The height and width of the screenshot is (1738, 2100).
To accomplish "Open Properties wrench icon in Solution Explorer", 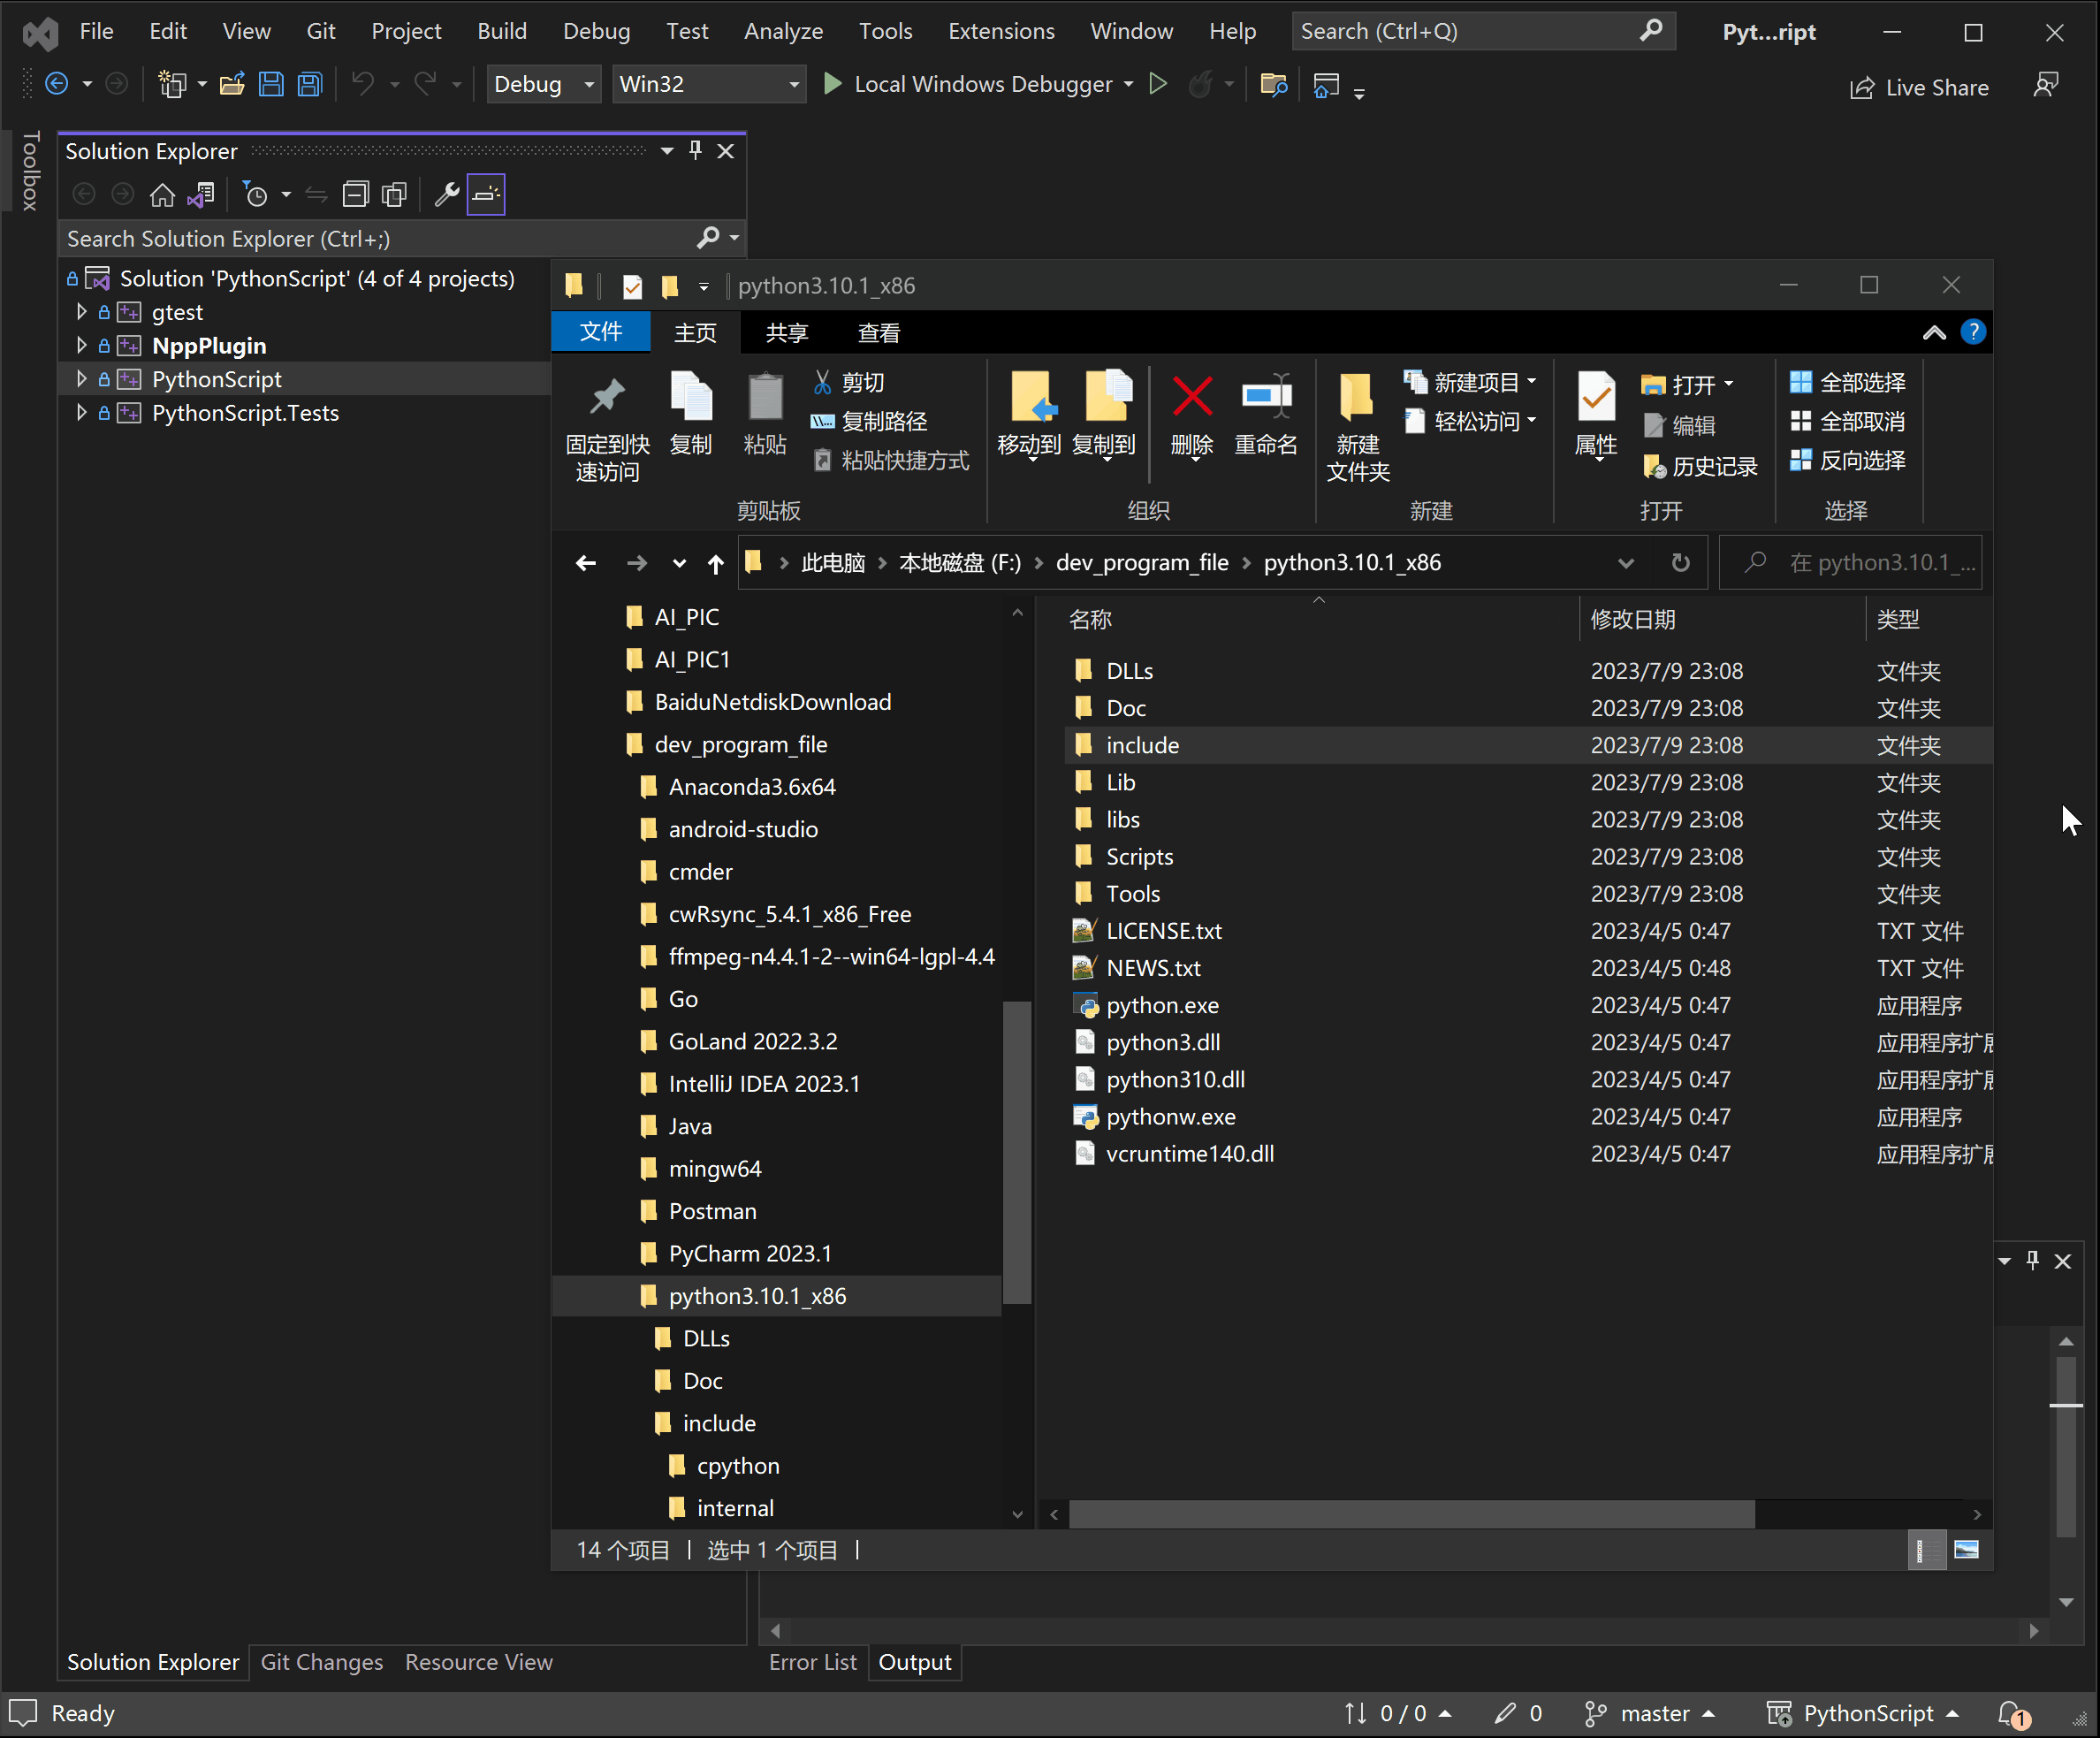I will click(446, 195).
